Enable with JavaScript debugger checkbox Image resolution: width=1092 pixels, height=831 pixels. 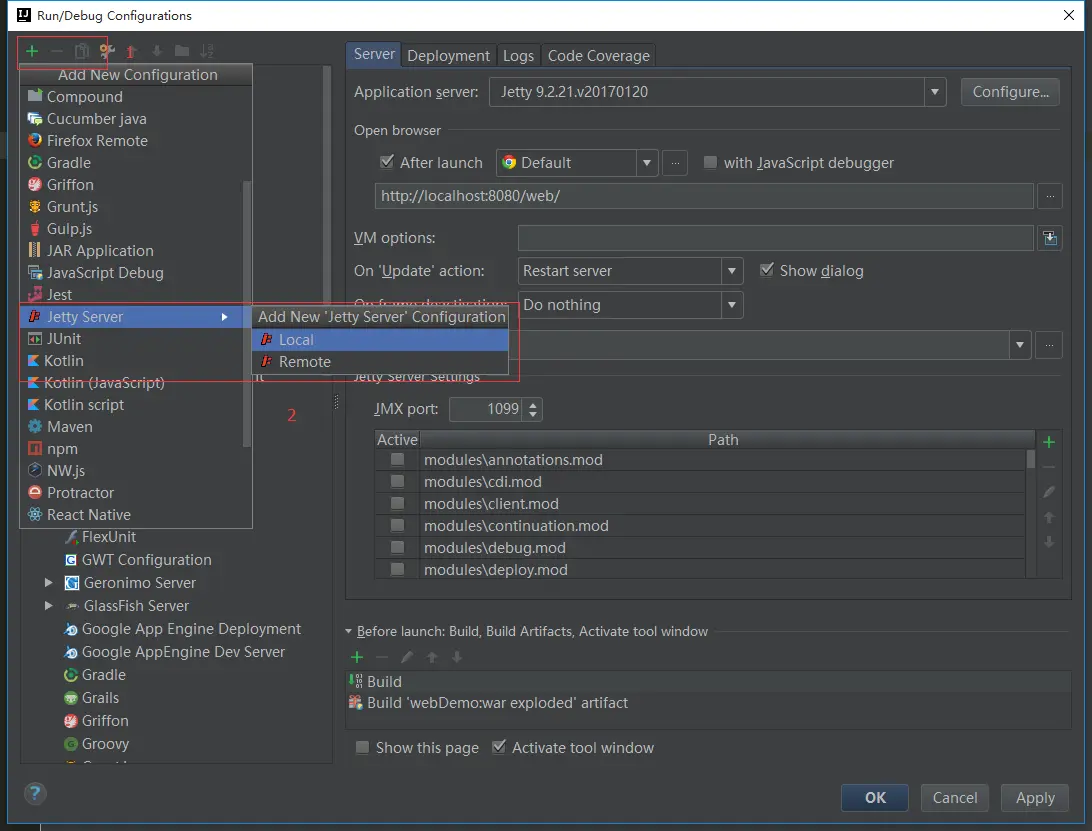710,162
